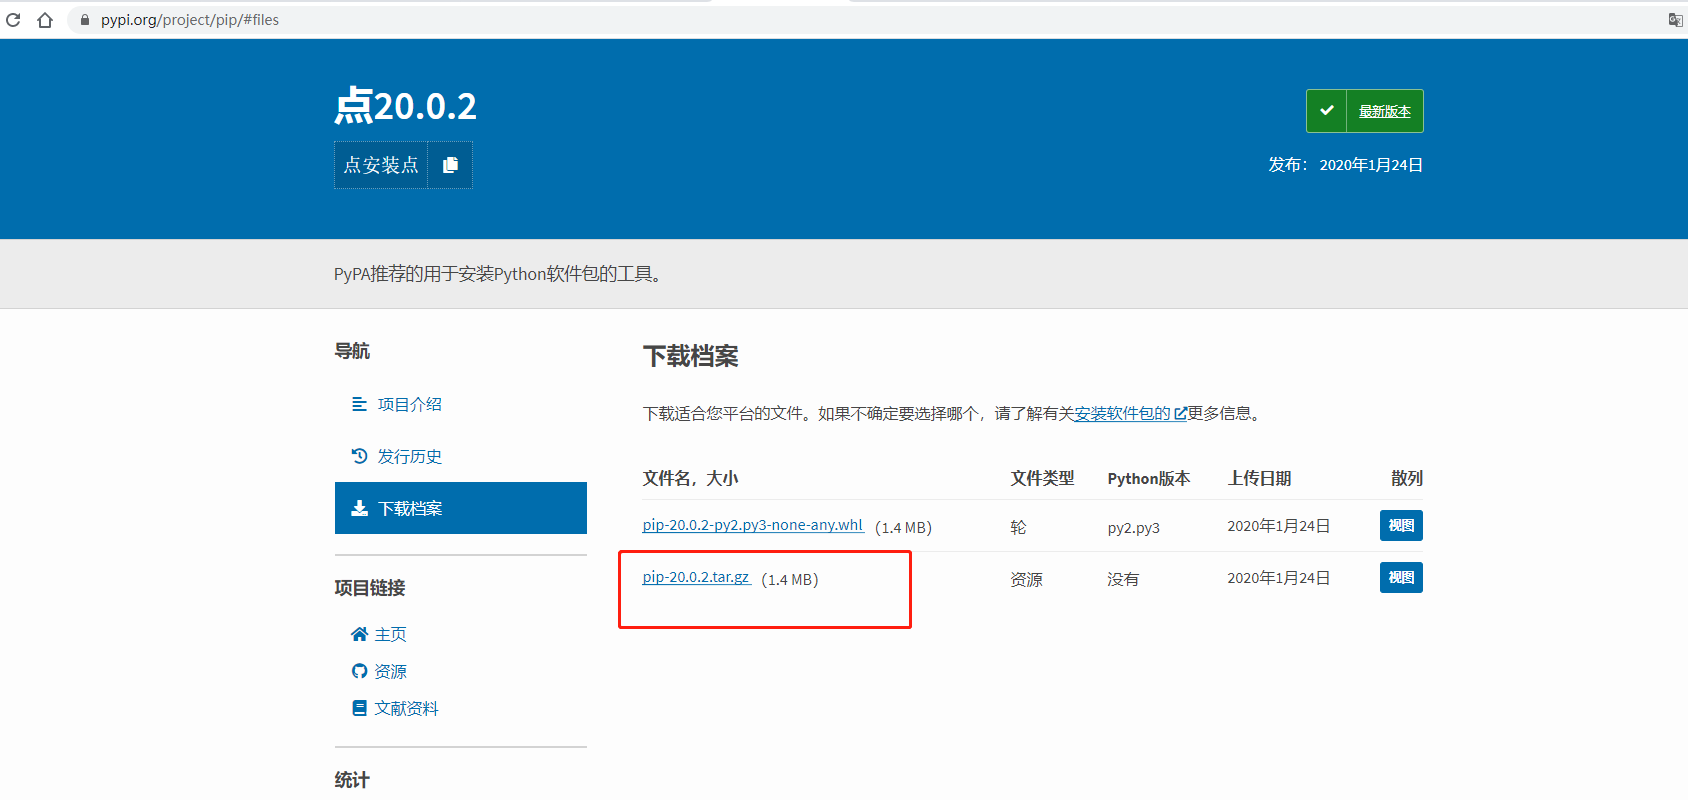Click the green checkmark latest version icon
Viewport: 1688px width, 800px height.
tap(1326, 111)
